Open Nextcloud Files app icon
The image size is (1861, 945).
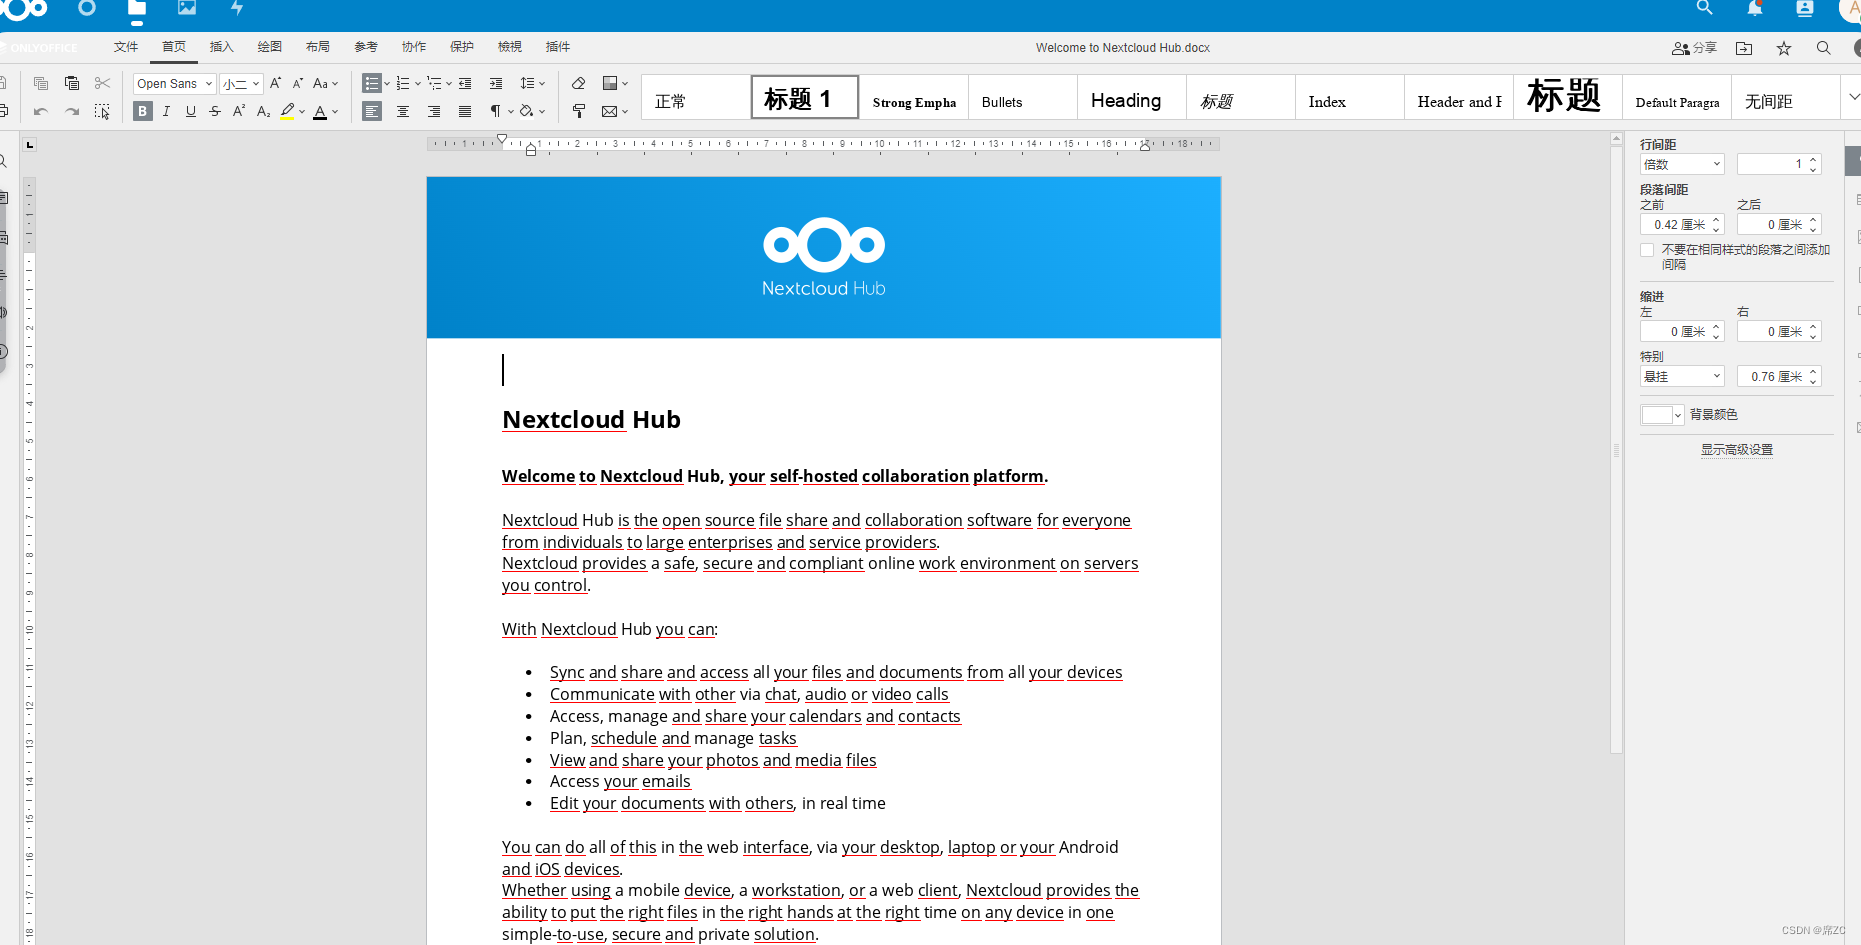137,8
